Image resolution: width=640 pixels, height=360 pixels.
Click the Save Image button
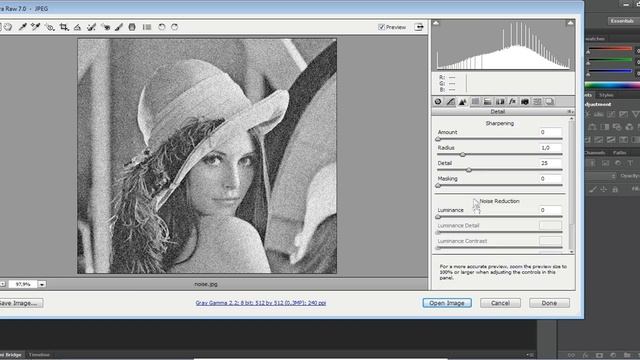20,303
